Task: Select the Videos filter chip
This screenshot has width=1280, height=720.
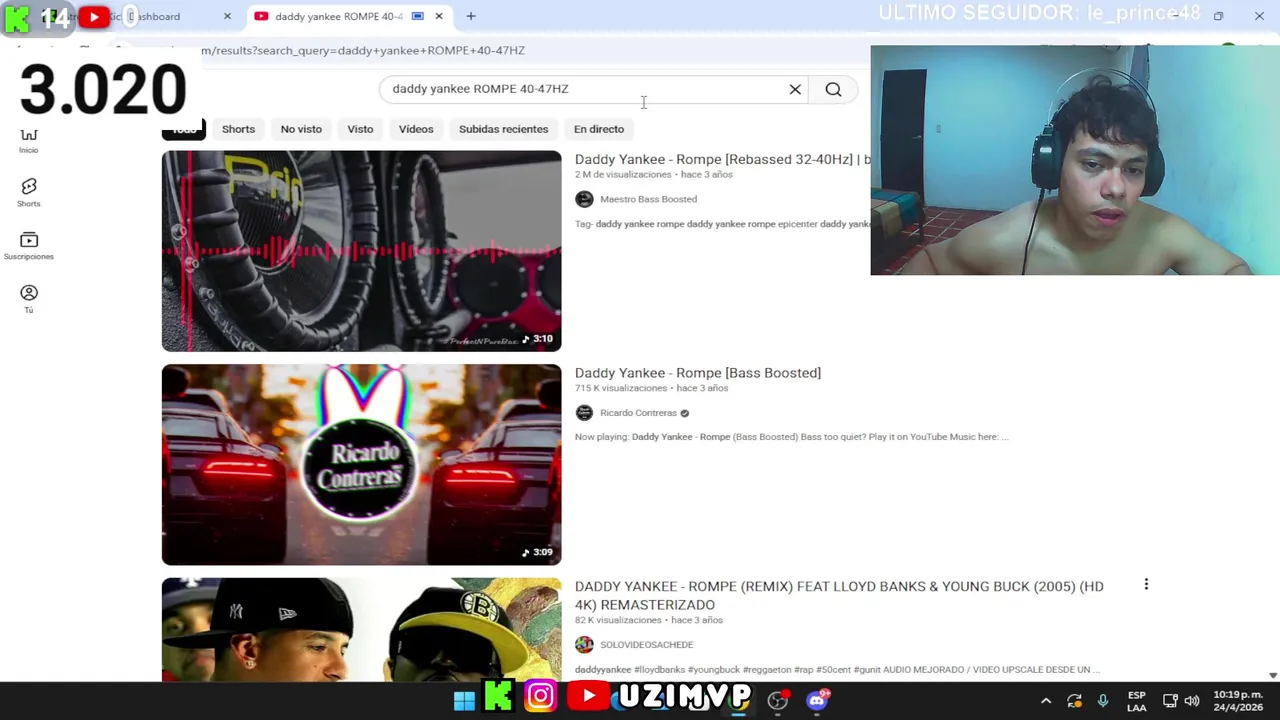Action: (416, 129)
